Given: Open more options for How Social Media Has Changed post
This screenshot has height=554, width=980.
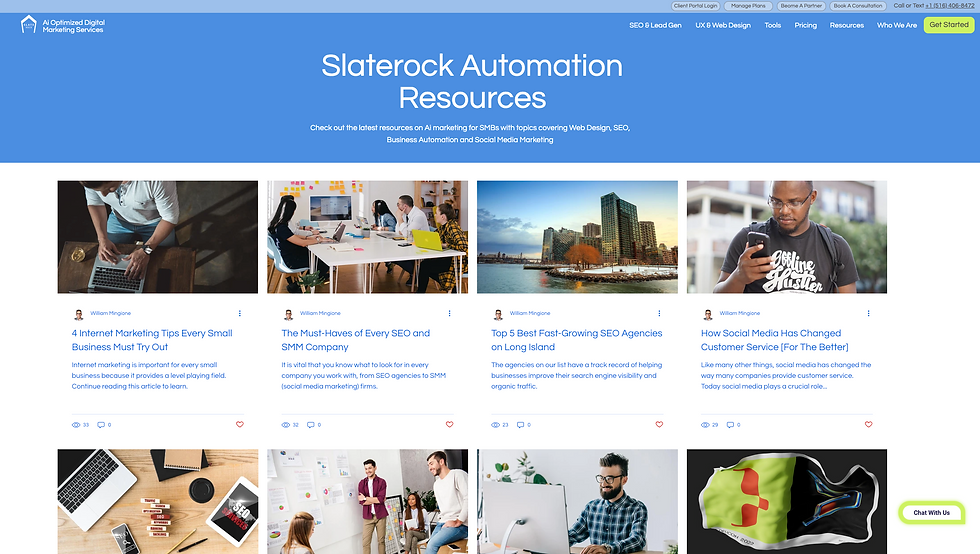Looking at the screenshot, I should [x=868, y=313].
